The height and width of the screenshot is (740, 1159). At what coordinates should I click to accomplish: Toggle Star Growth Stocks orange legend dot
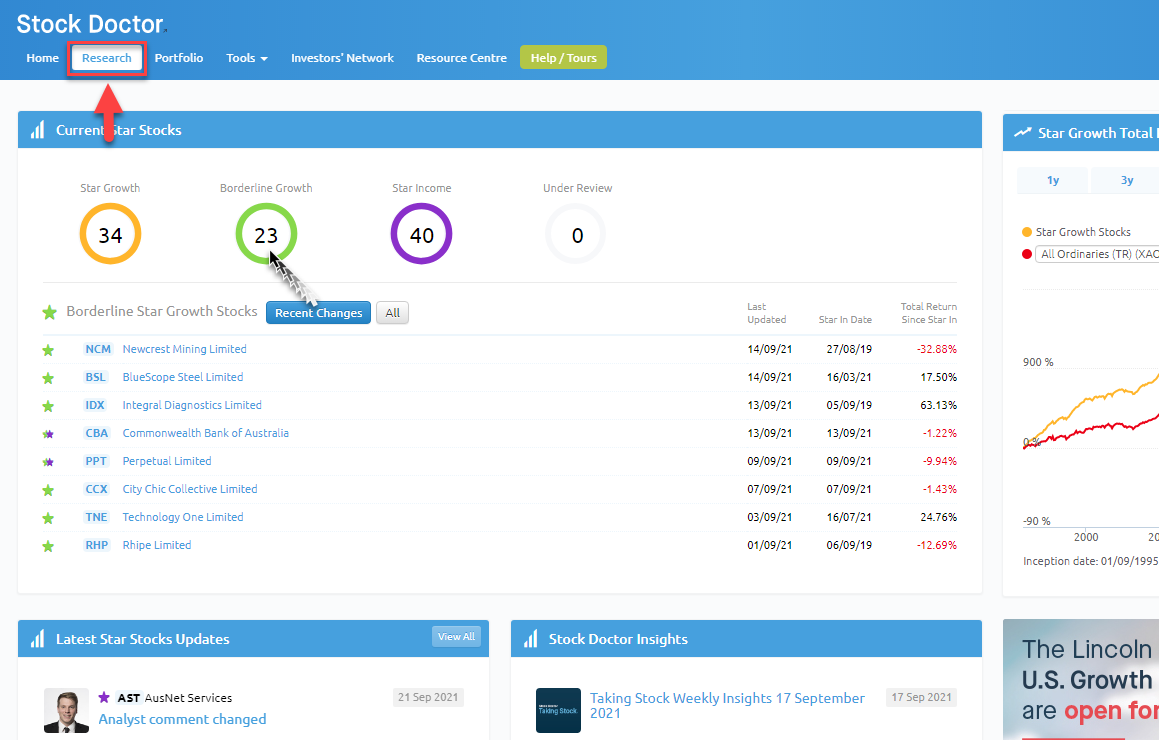(x=1027, y=232)
